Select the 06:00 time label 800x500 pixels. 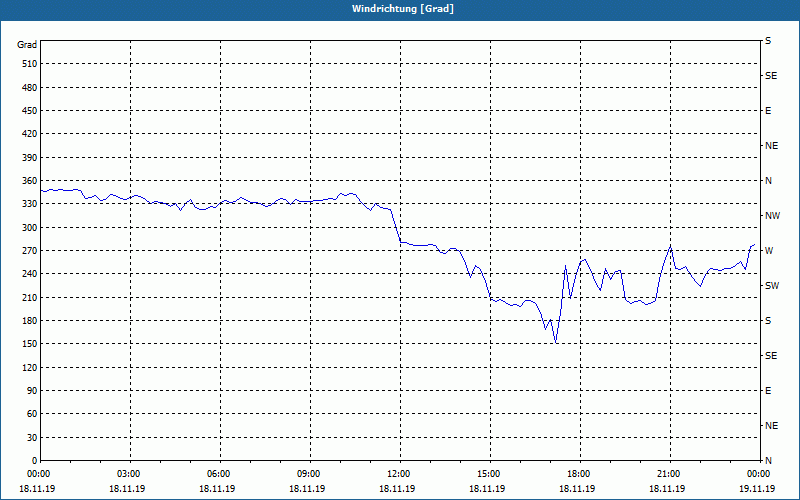[218, 474]
